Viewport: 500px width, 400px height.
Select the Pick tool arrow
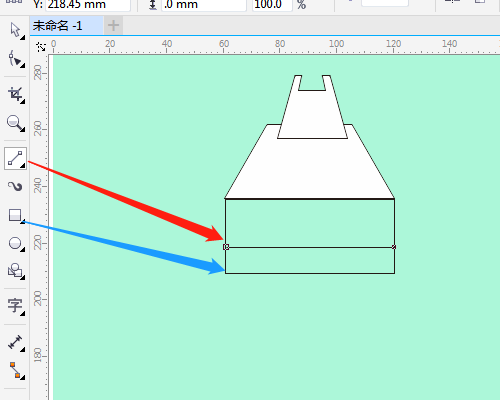[x=15, y=31]
